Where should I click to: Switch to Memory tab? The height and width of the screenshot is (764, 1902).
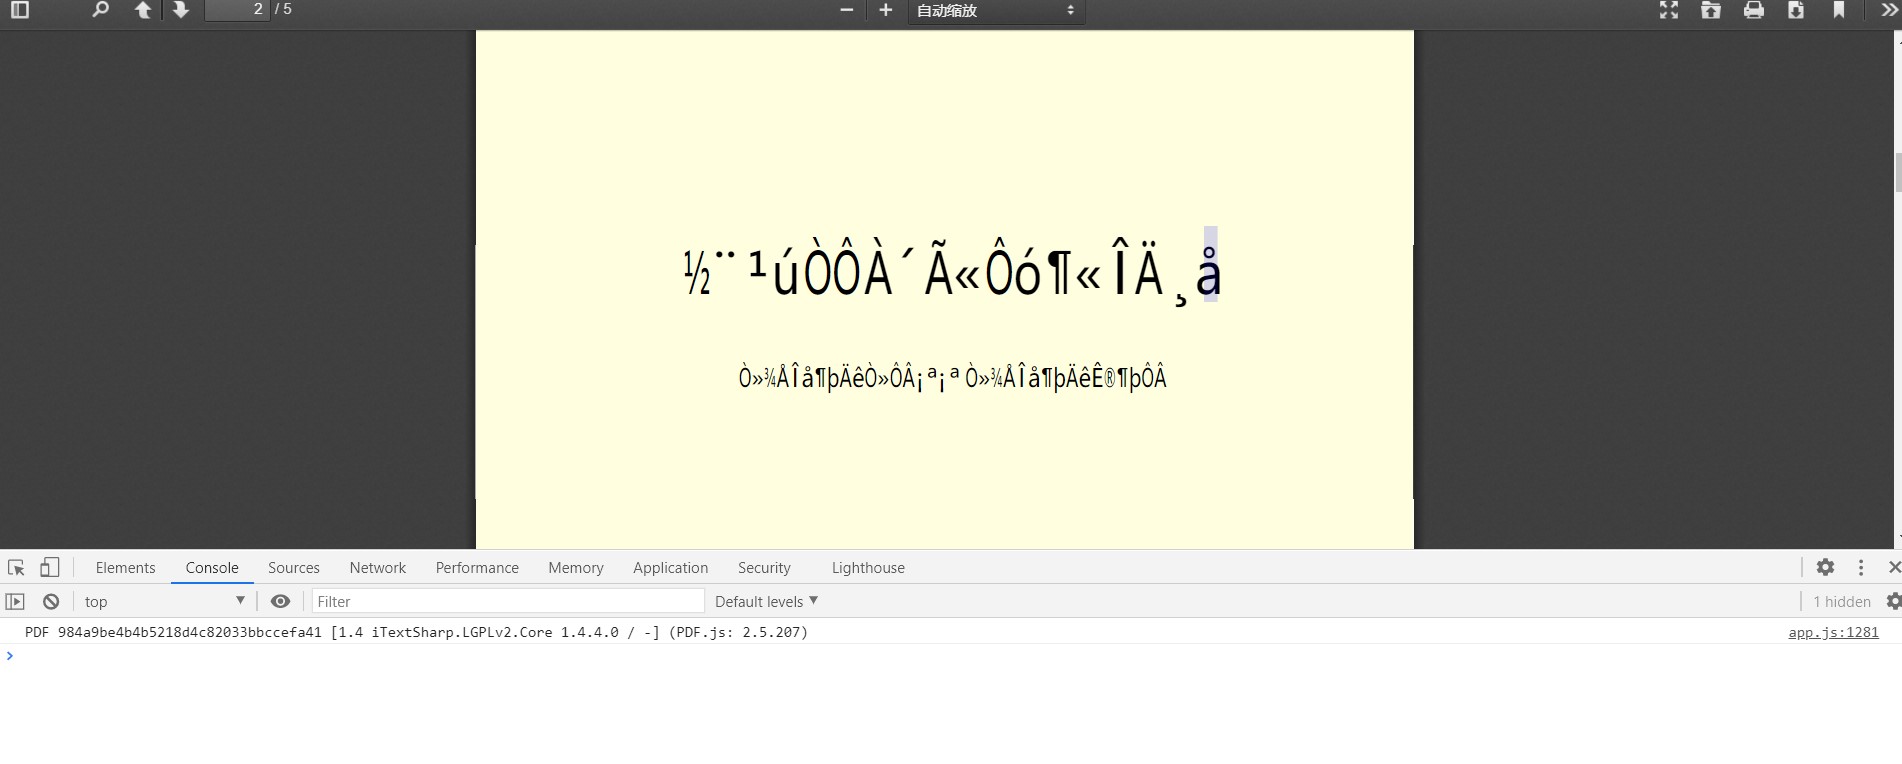[x=576, y=567]
